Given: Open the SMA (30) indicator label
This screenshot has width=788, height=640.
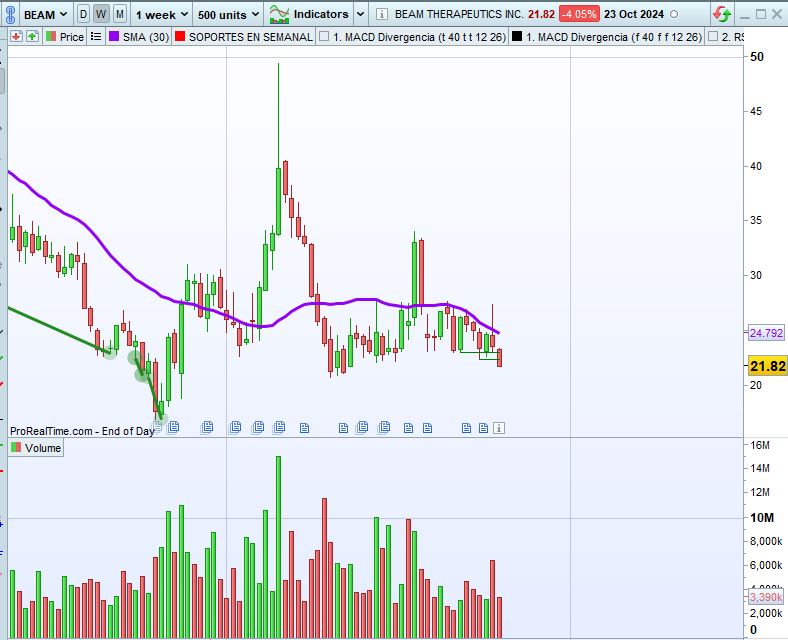Looking at the screenshot, I should 146,37.
